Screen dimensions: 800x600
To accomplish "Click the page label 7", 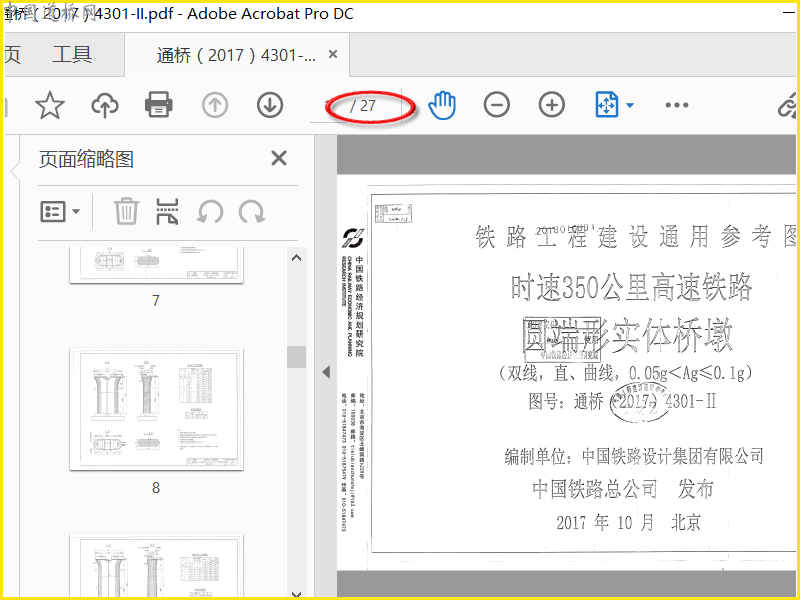I will tap(156, 301).
